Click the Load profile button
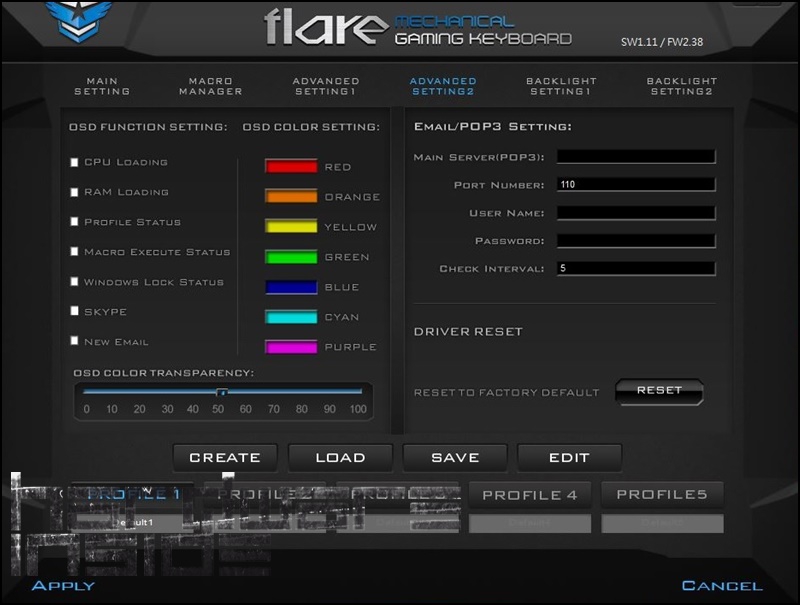This screenshot has width=800, height=605. tap(340, 458)
